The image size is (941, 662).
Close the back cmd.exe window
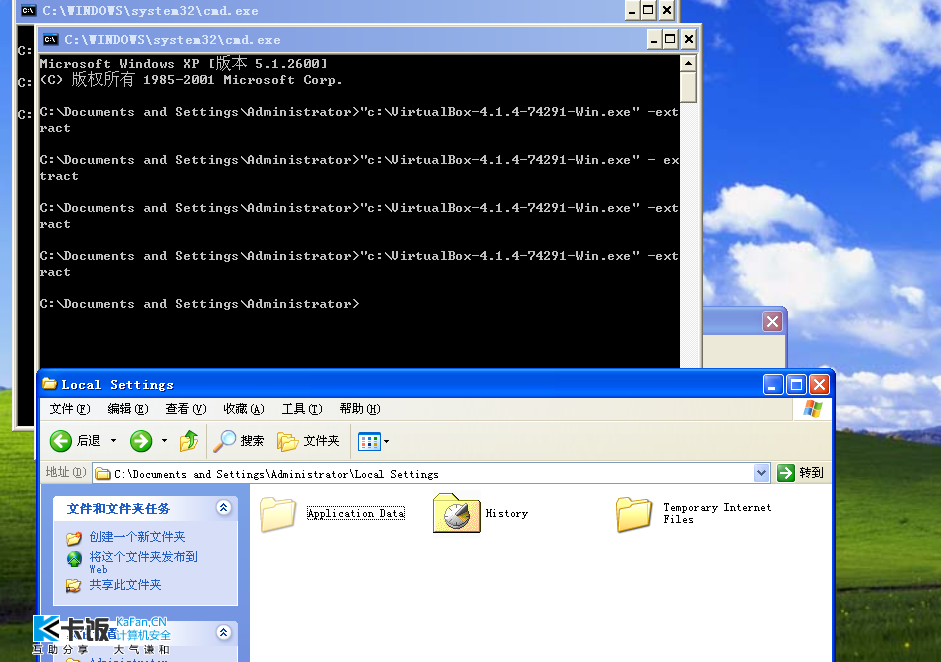pos(667,11)
